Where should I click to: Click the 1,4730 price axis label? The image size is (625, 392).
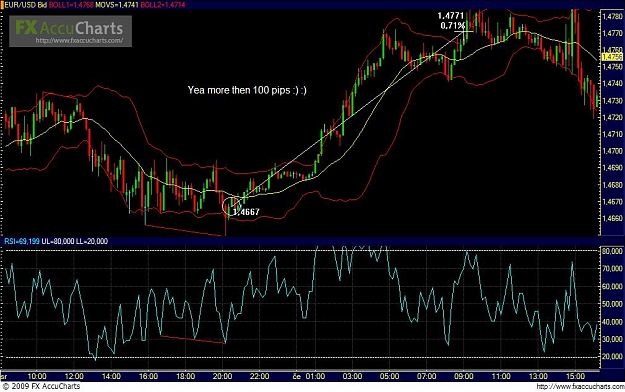612,100
